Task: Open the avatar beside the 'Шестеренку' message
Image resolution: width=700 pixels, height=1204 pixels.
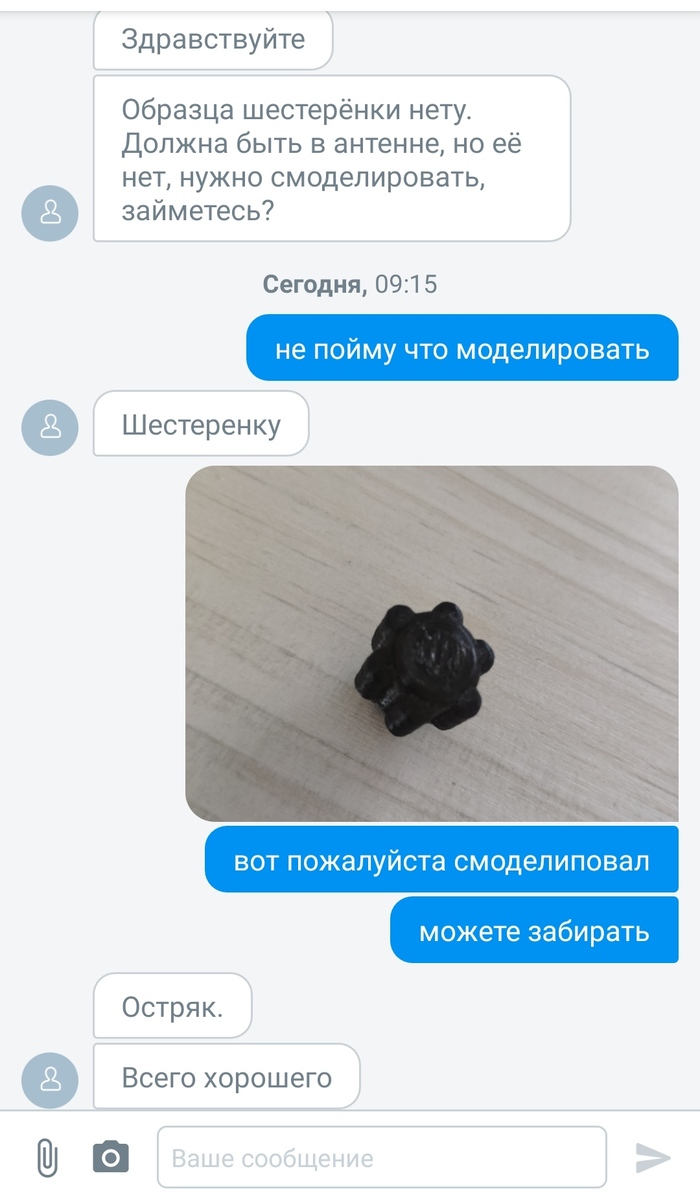Action: click(x=49, y=427)
